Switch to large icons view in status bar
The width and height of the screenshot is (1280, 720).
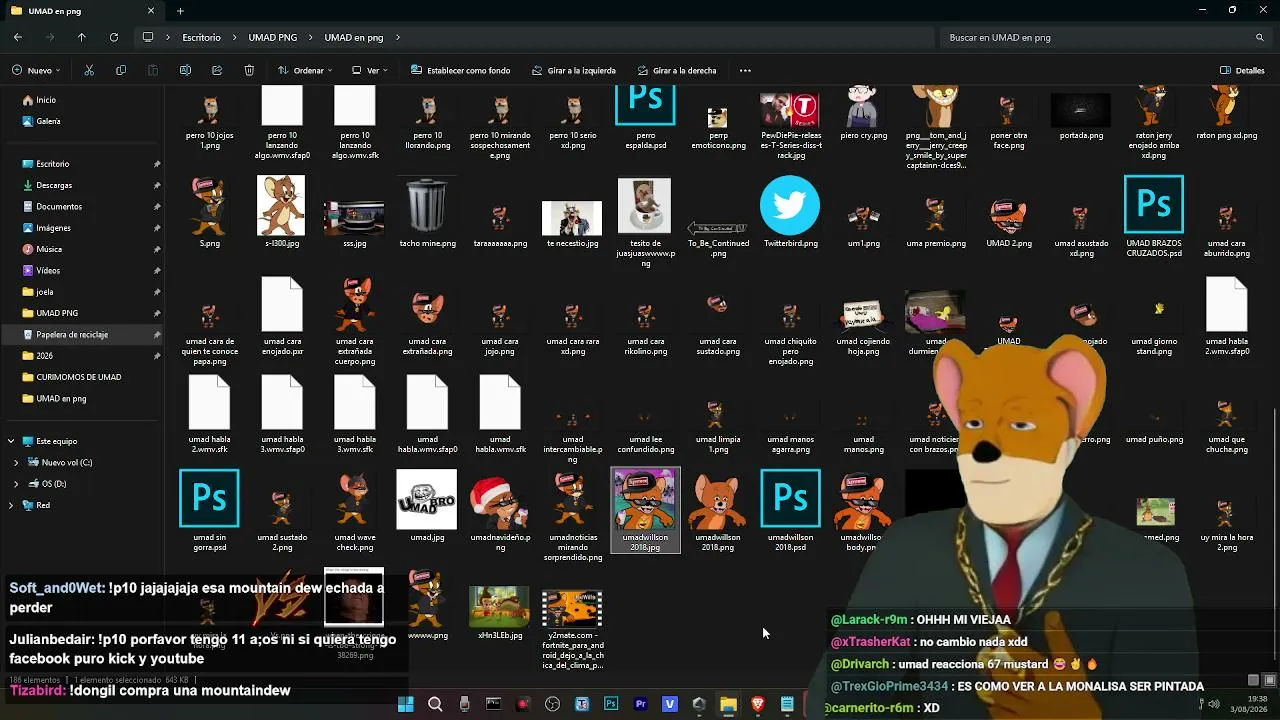click(1270, 680)
